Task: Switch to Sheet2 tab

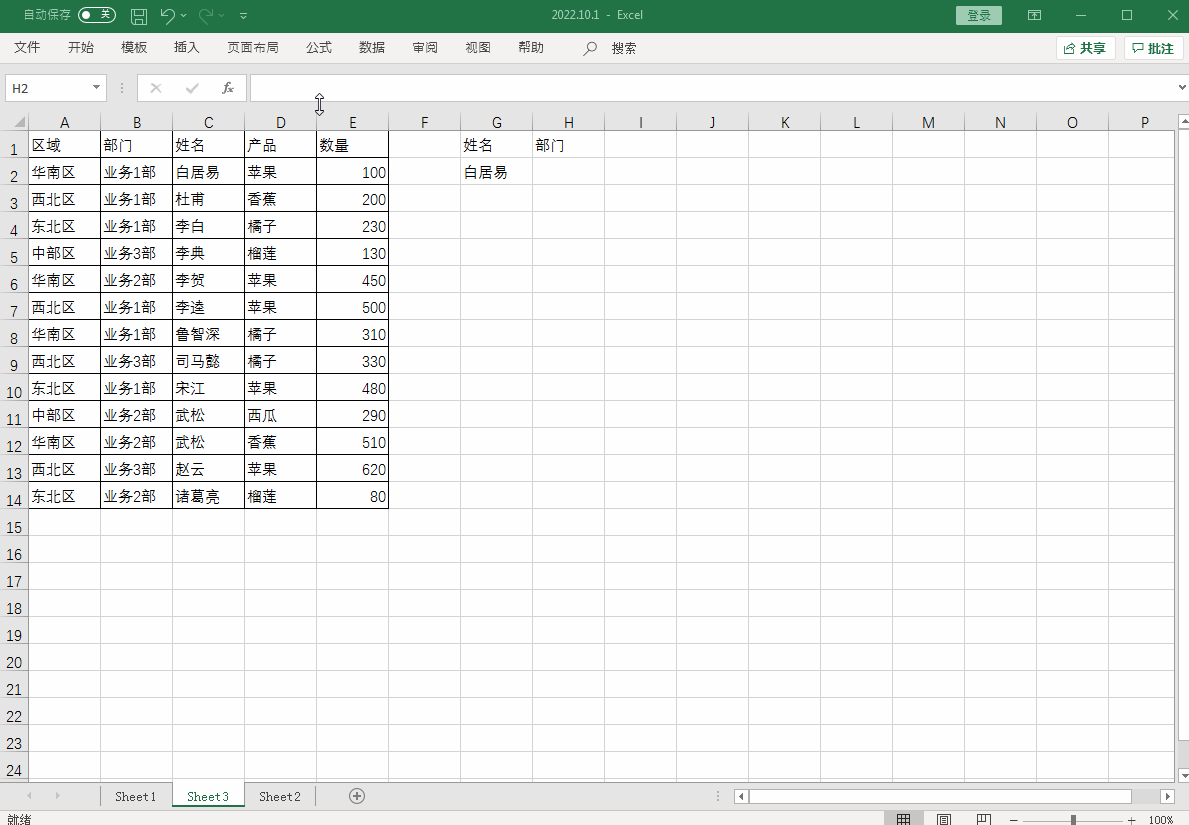Action: tap(280, 796)
